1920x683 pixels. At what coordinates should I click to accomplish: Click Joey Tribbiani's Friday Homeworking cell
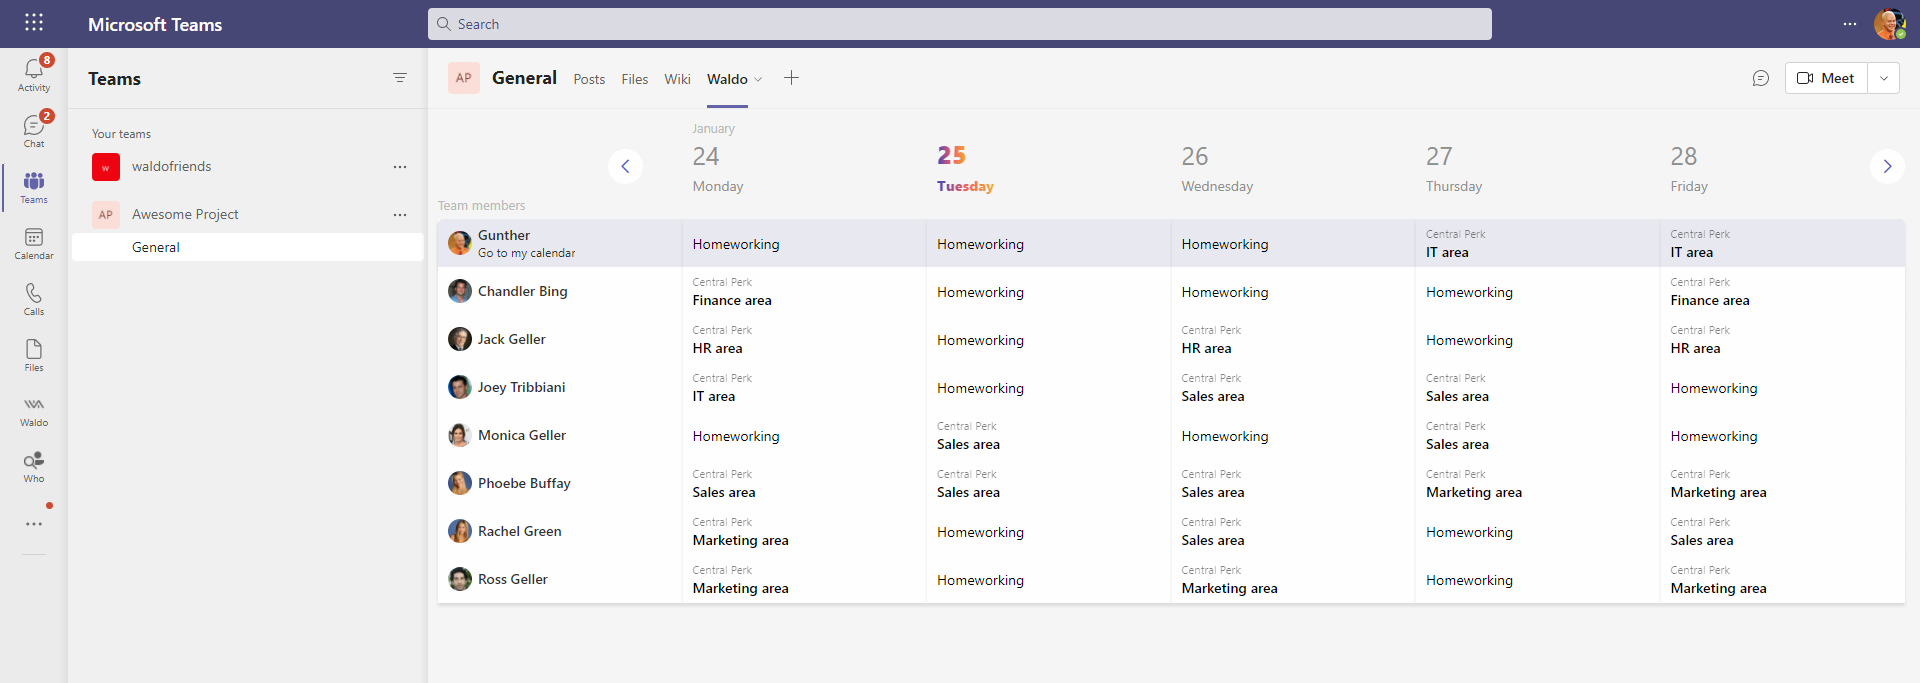click(x=1782, y=387)
